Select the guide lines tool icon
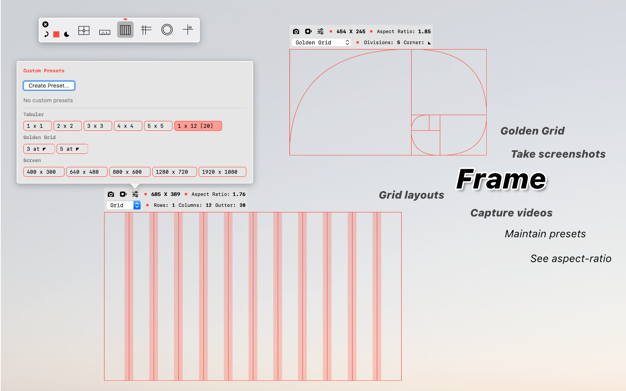Viewport: 626px width, 391px height. [x=146, y=30]
